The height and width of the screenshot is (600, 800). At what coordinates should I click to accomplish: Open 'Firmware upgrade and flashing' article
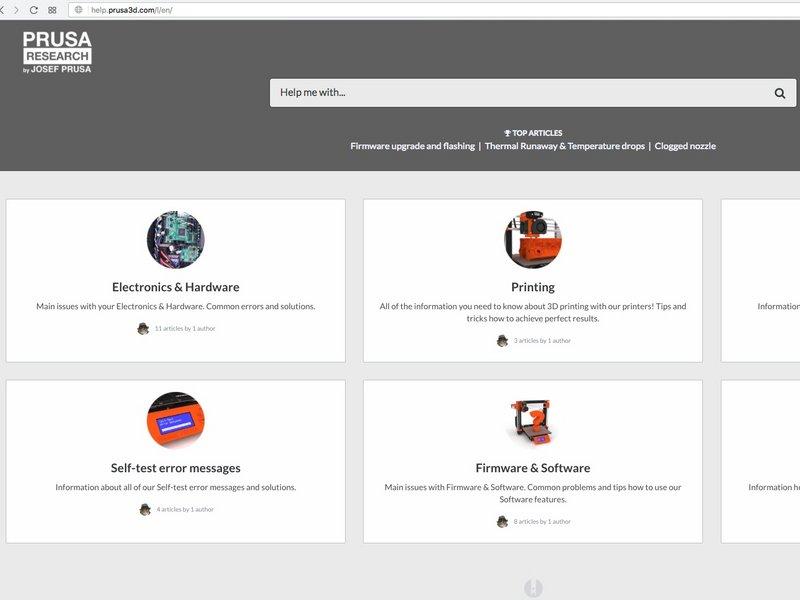[412, 146]
